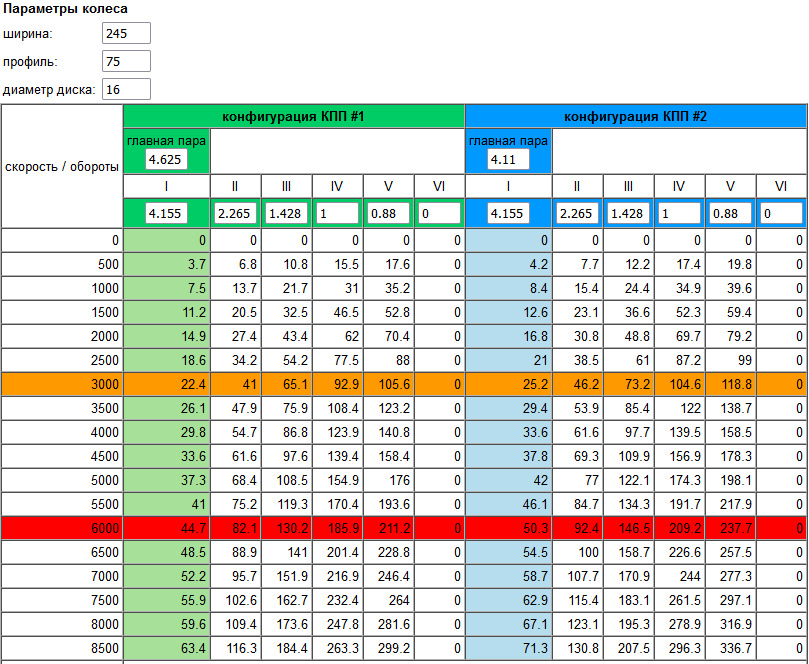Click the конфигурация КПП #1 green header
Image resolution: width=809 pixels, height=664 pixels.
point(294,116)
